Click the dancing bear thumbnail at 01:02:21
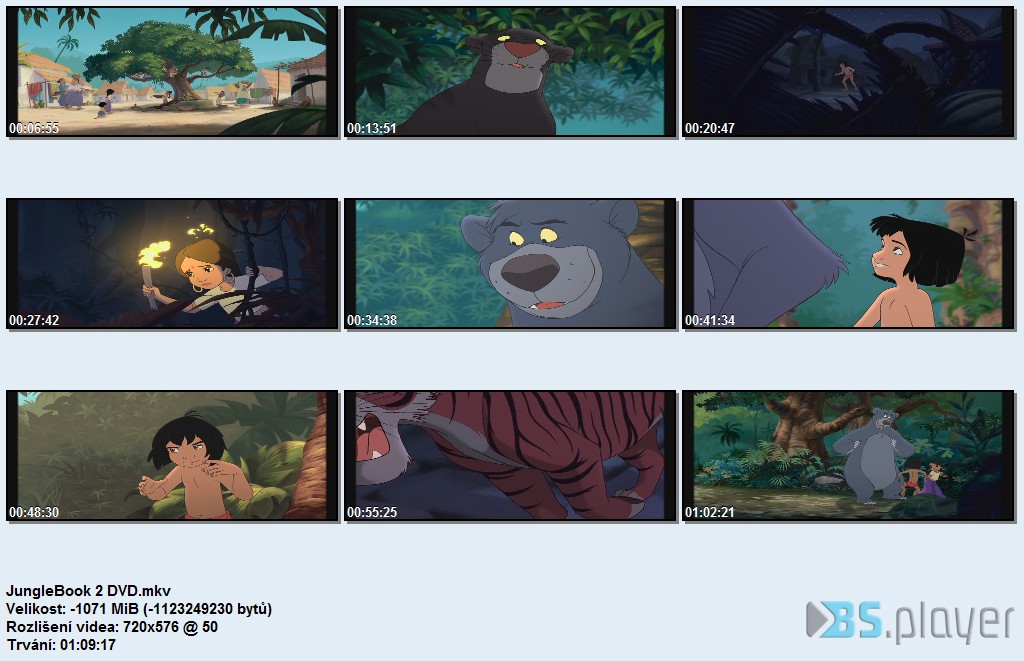The width and height of the screenshot is (1024, 661). 848,456
